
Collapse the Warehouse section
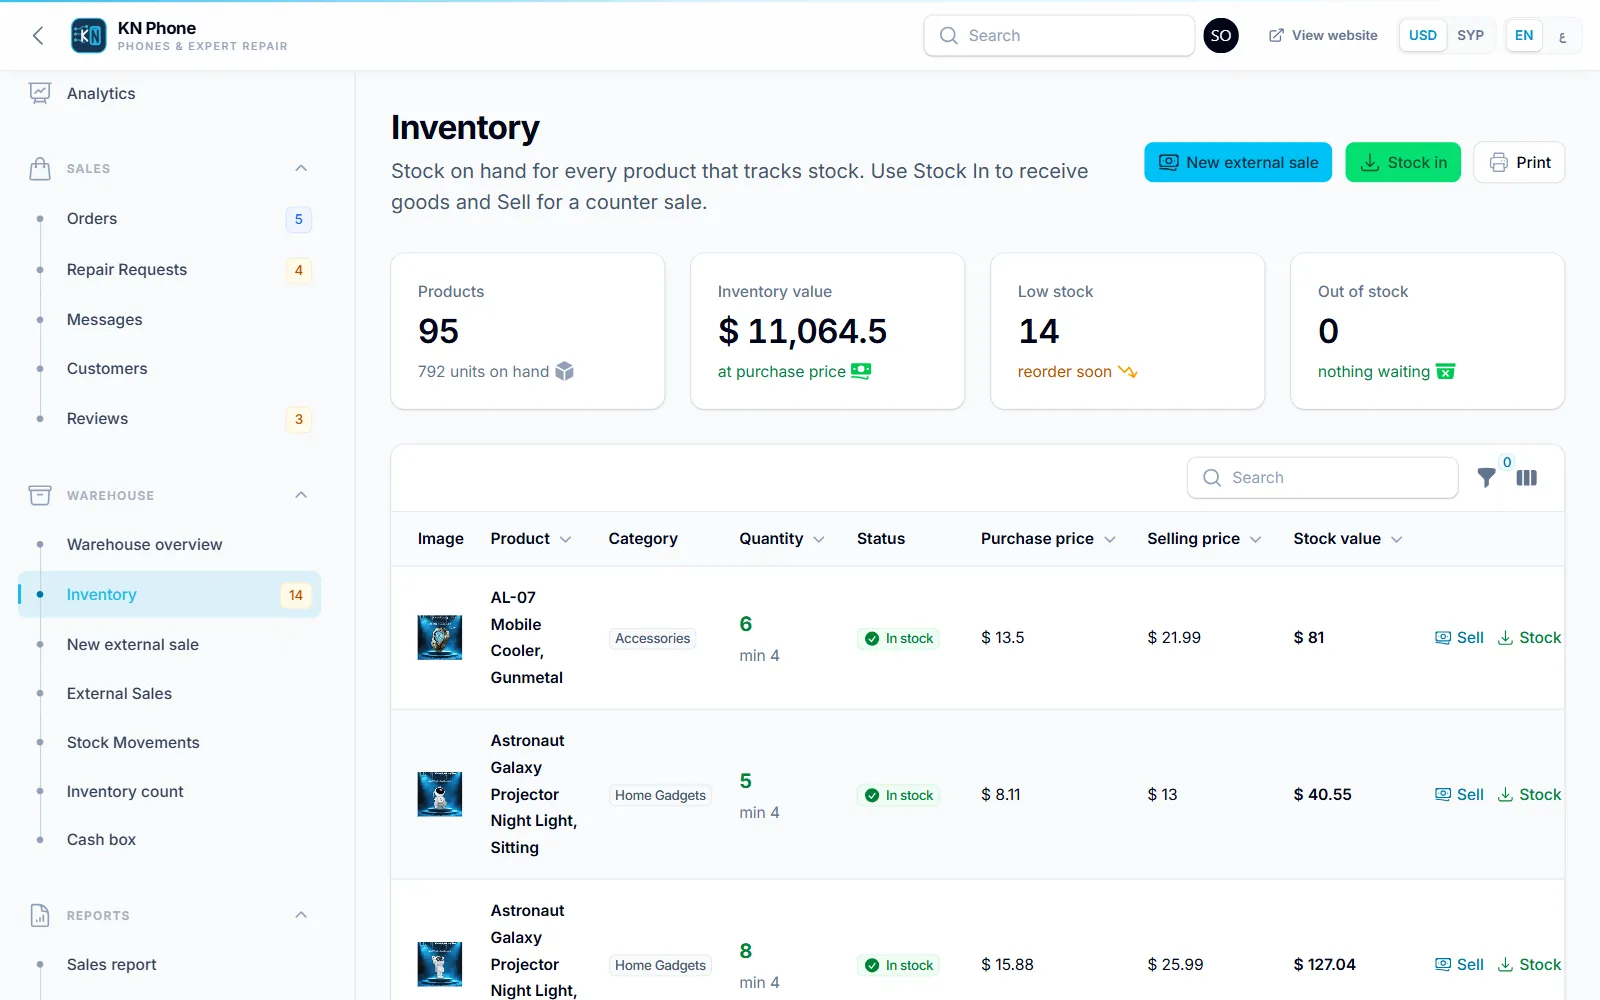coord(301,495)
